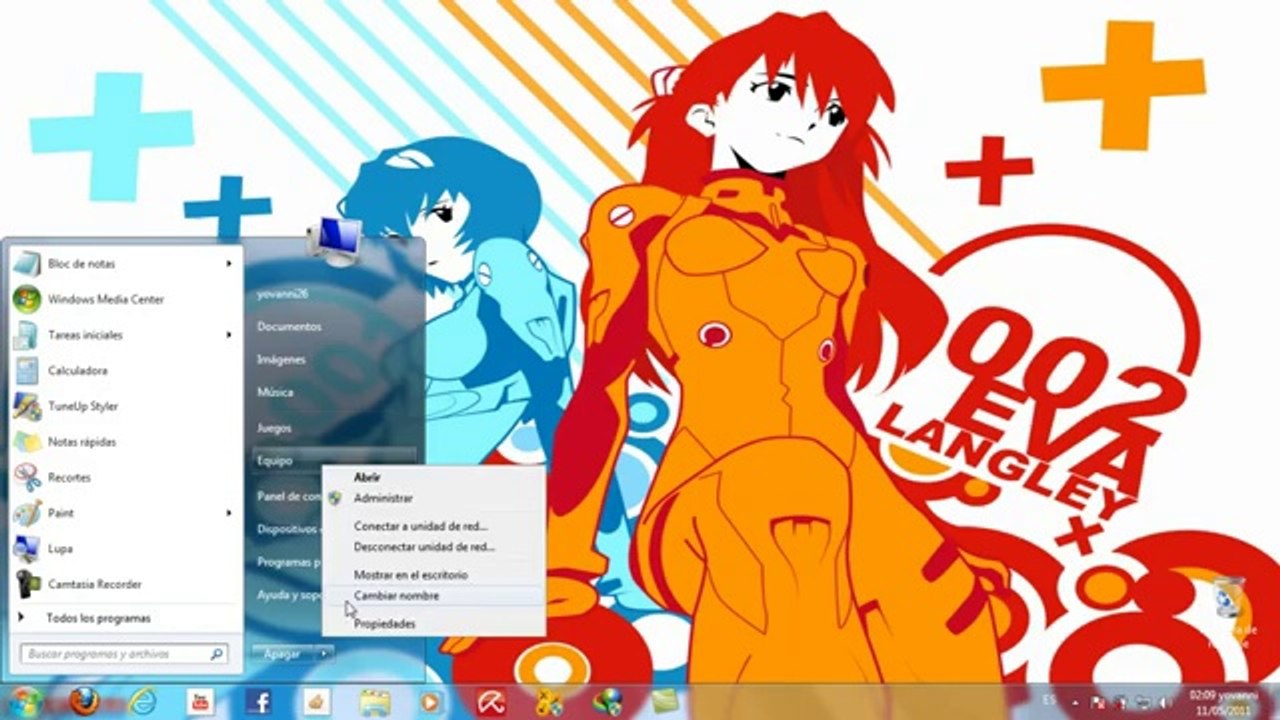
Task: Open Música in the Start menu
Action: point(275,392)
